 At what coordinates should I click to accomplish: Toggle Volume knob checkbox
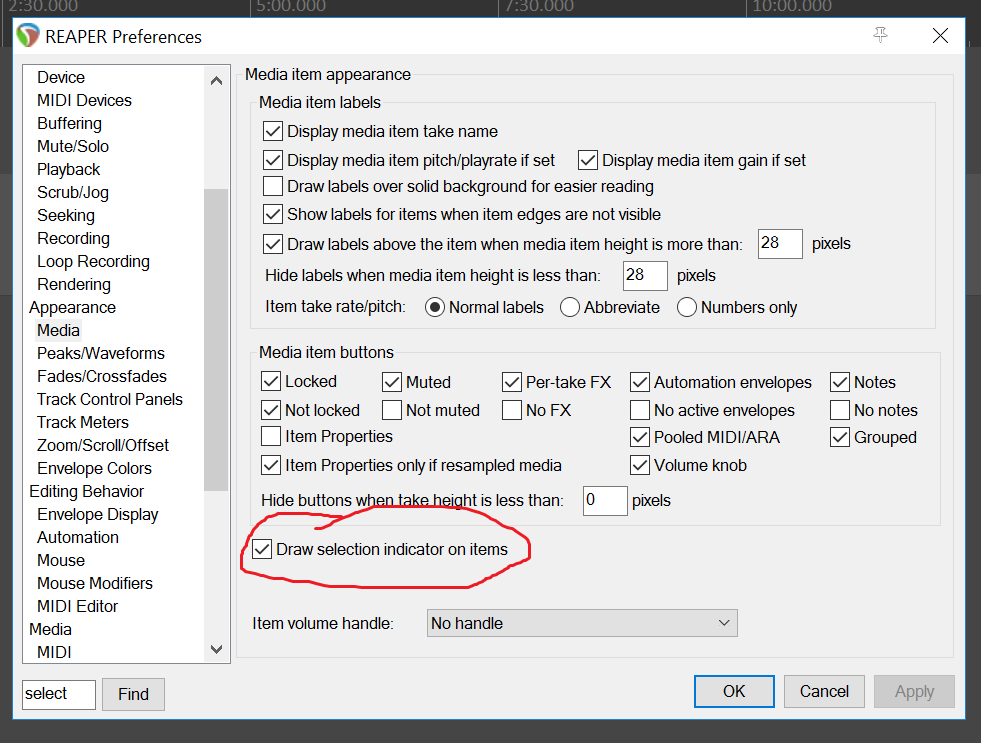pyautogui.click(x=639, y=465)
